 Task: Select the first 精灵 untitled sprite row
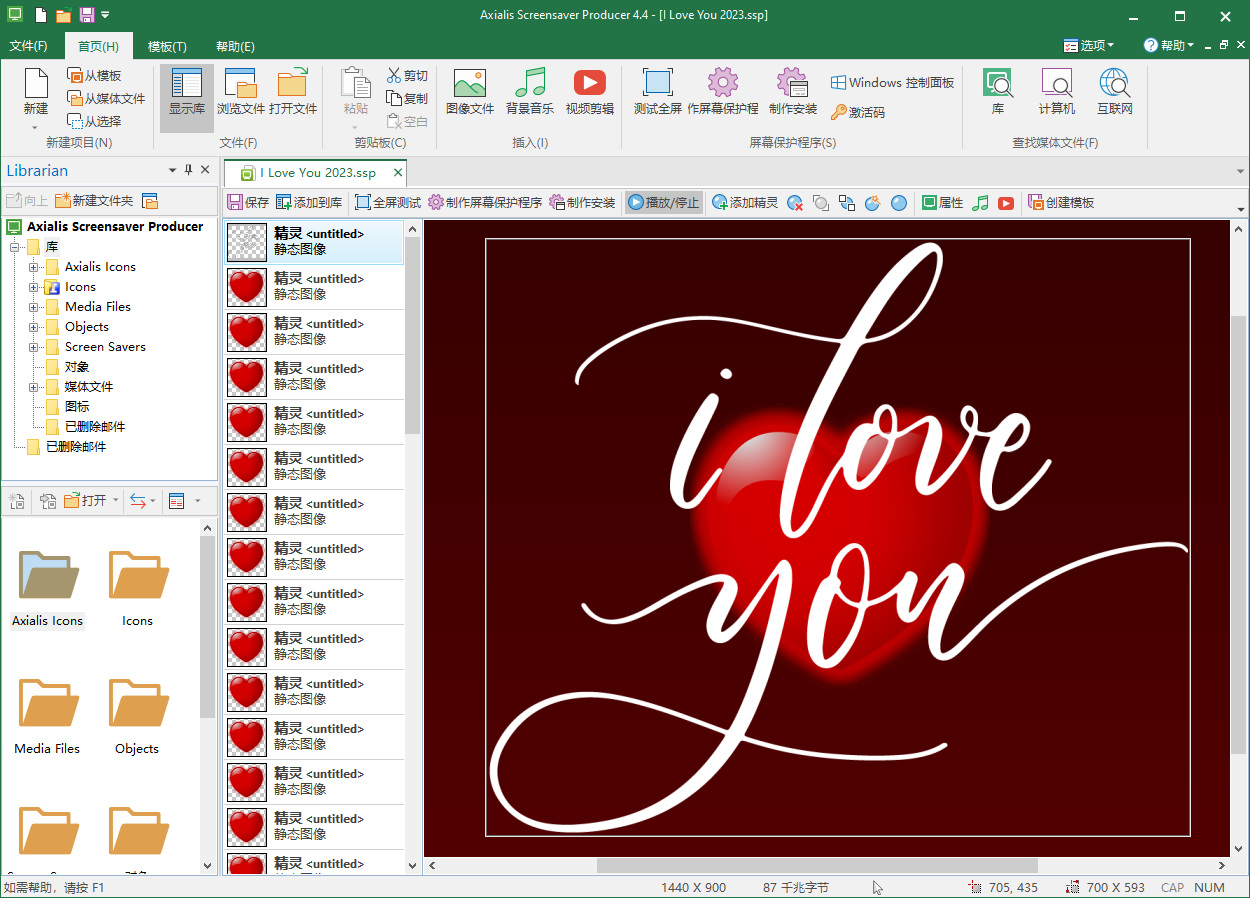click(x=313, y=242)
